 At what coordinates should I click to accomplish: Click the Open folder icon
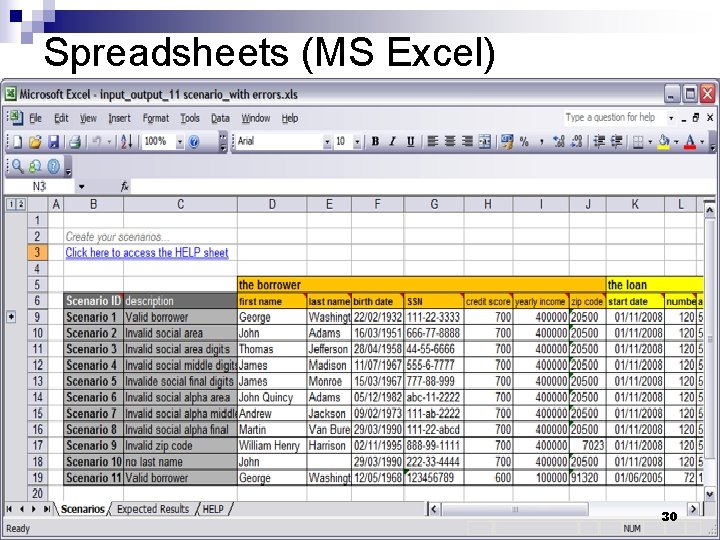pos(35,142)
